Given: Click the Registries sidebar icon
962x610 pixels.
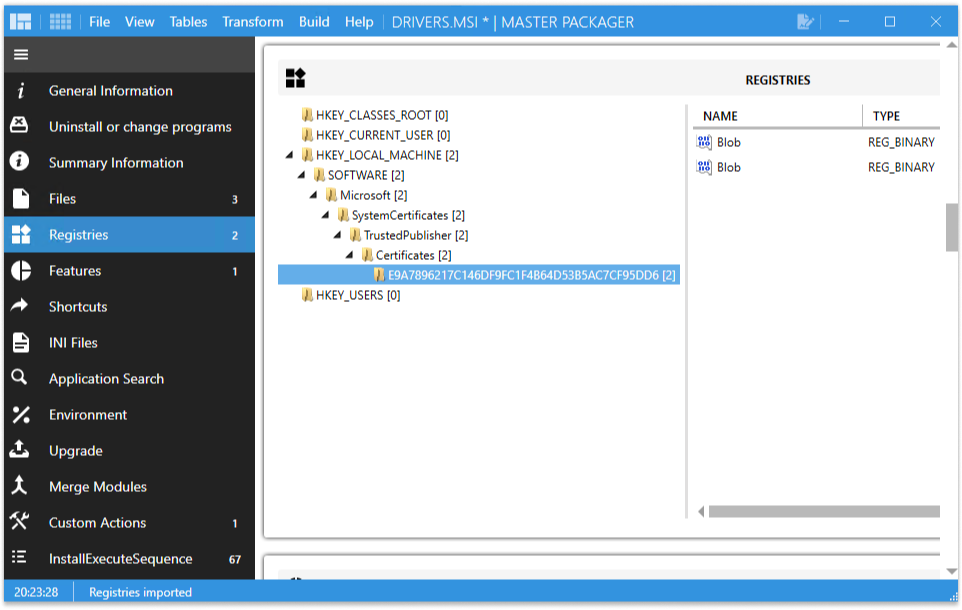Looking at the screenshot, I should [21, 234].
